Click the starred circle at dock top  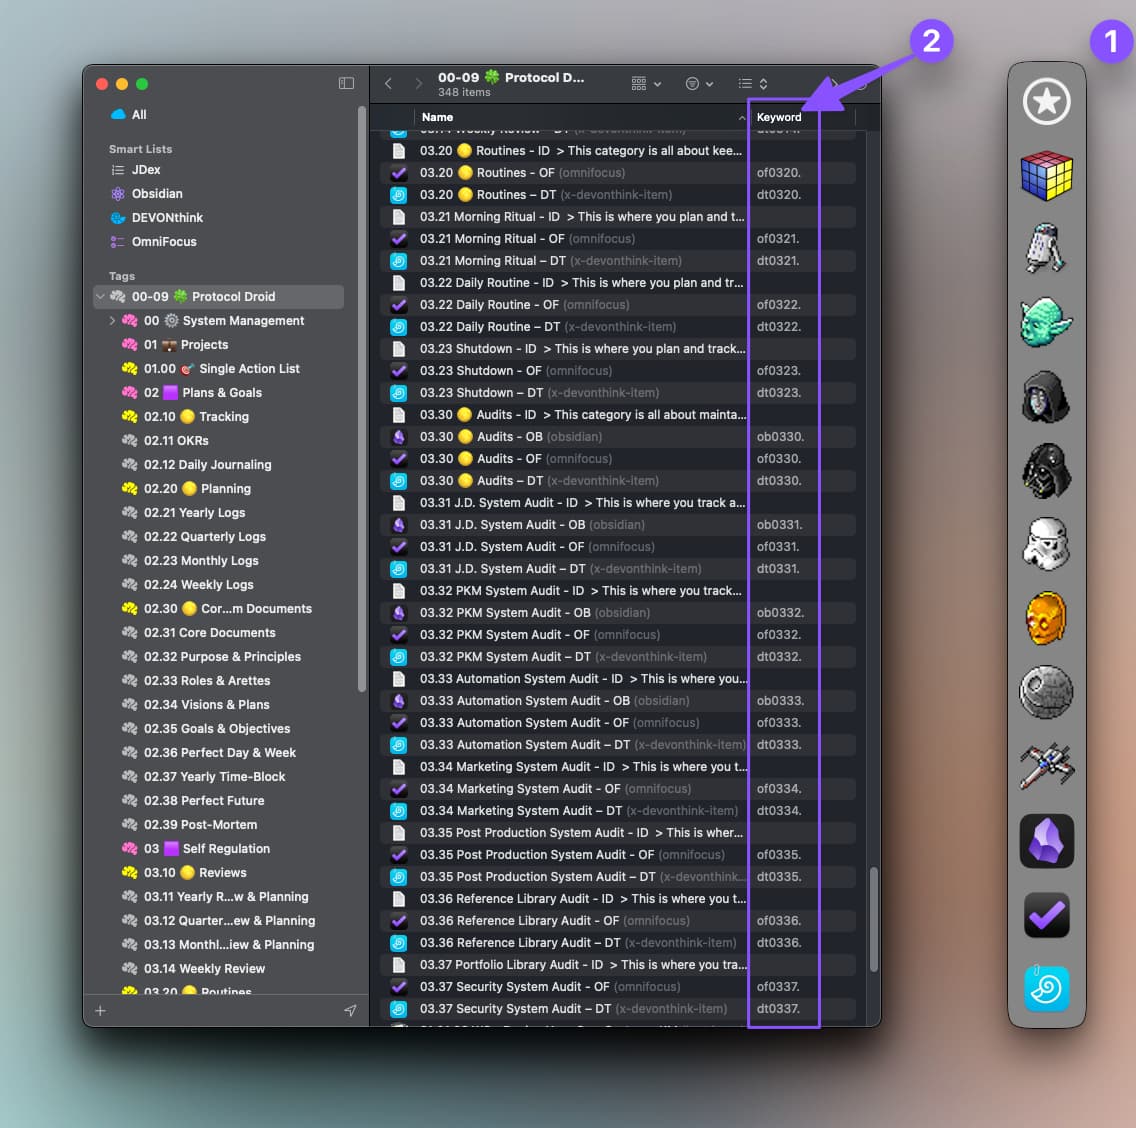tap(1046, 102)
